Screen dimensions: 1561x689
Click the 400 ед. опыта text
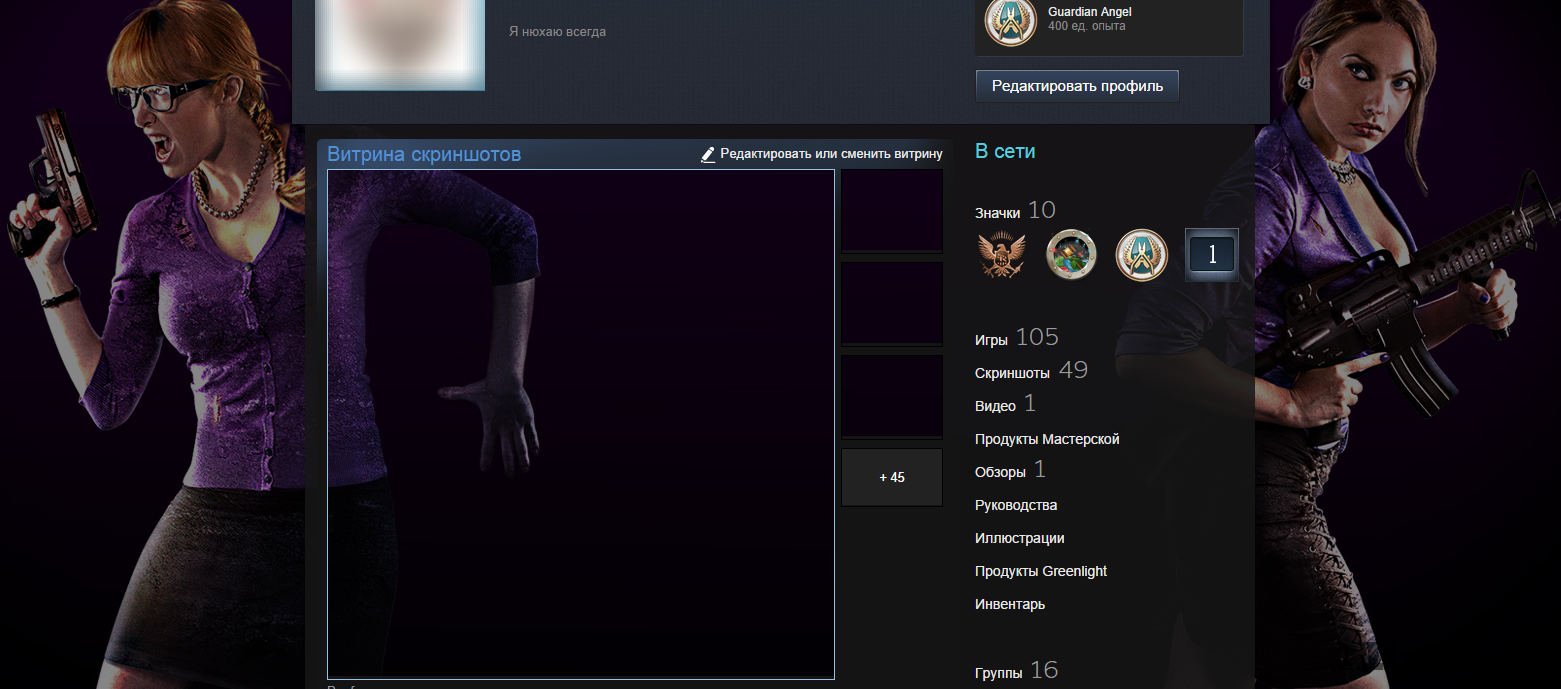tap(1087, 26)
